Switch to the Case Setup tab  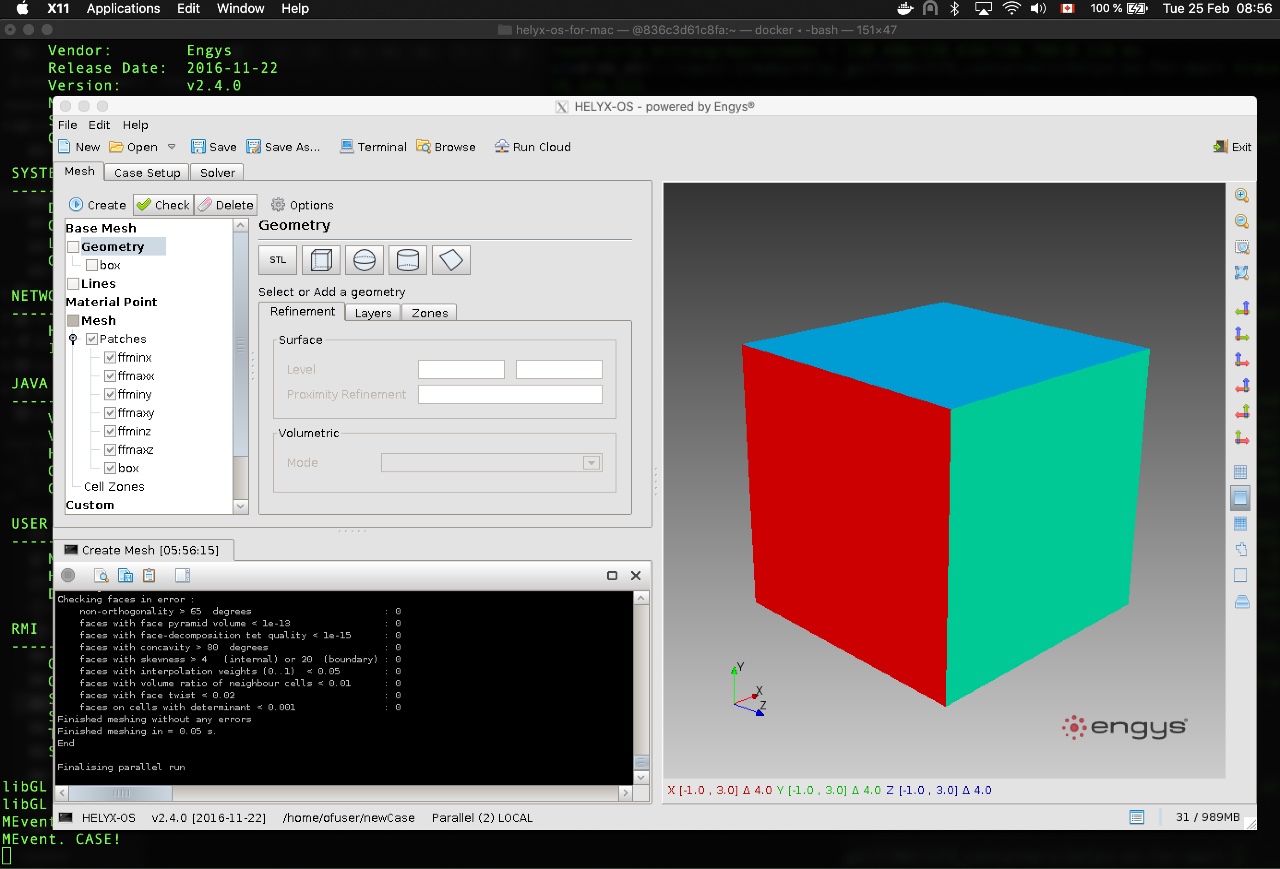click(147, 172)
